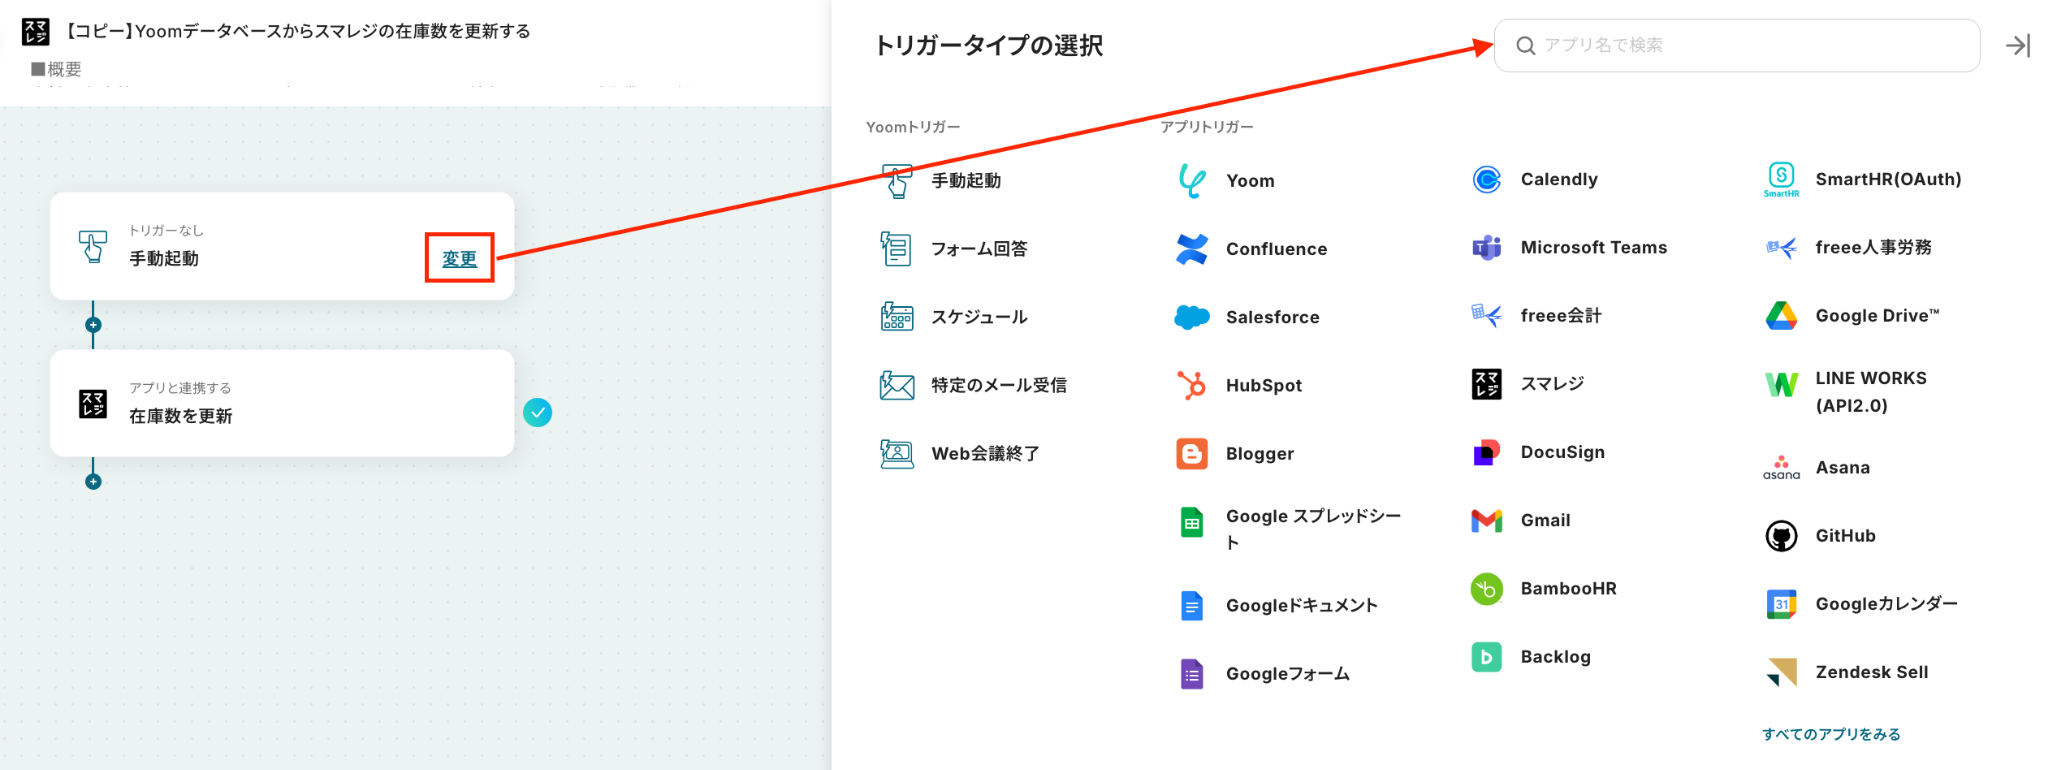This screenshot has width=2048, height=770.
Task: Select the スマレジ icon in app triggers
Action: tap(1487, 384)
